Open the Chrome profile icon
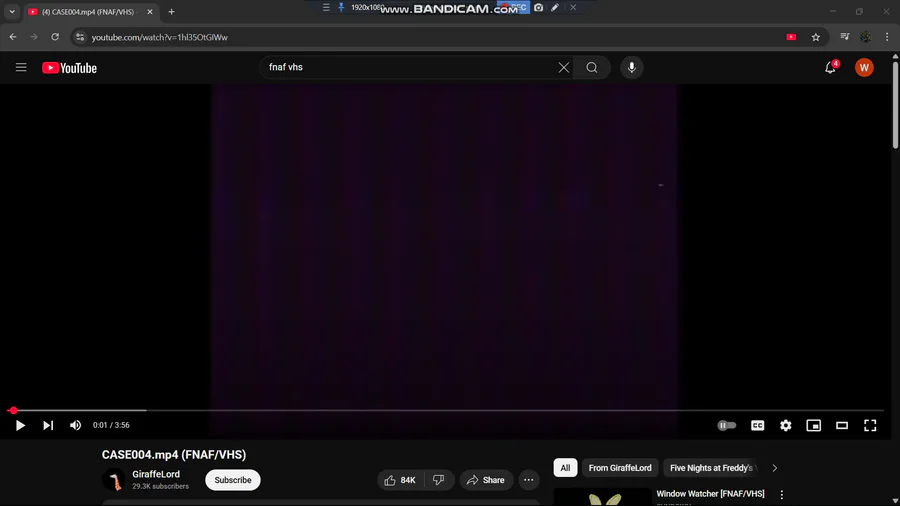This screenshot has height=506, width=900. pos(866,37)
